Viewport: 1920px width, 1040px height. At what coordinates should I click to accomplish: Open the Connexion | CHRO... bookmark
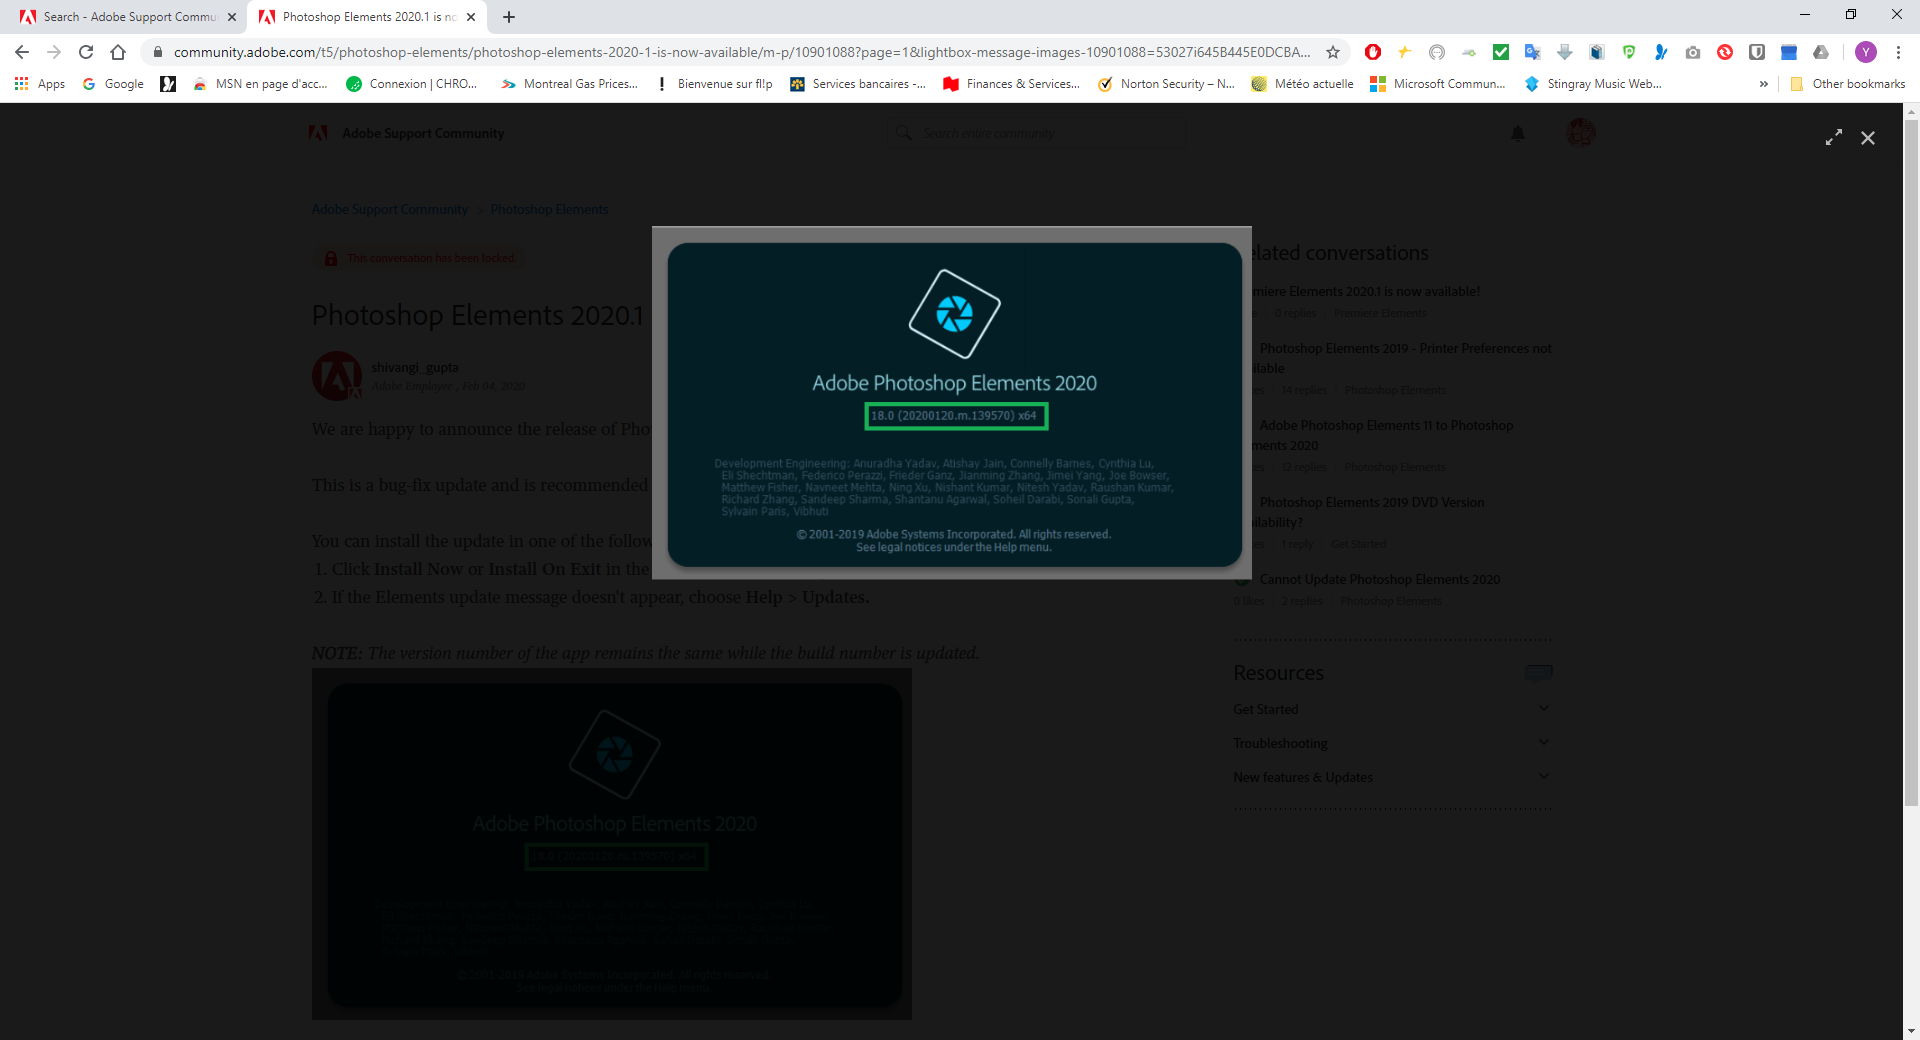(x=412, y=84)
